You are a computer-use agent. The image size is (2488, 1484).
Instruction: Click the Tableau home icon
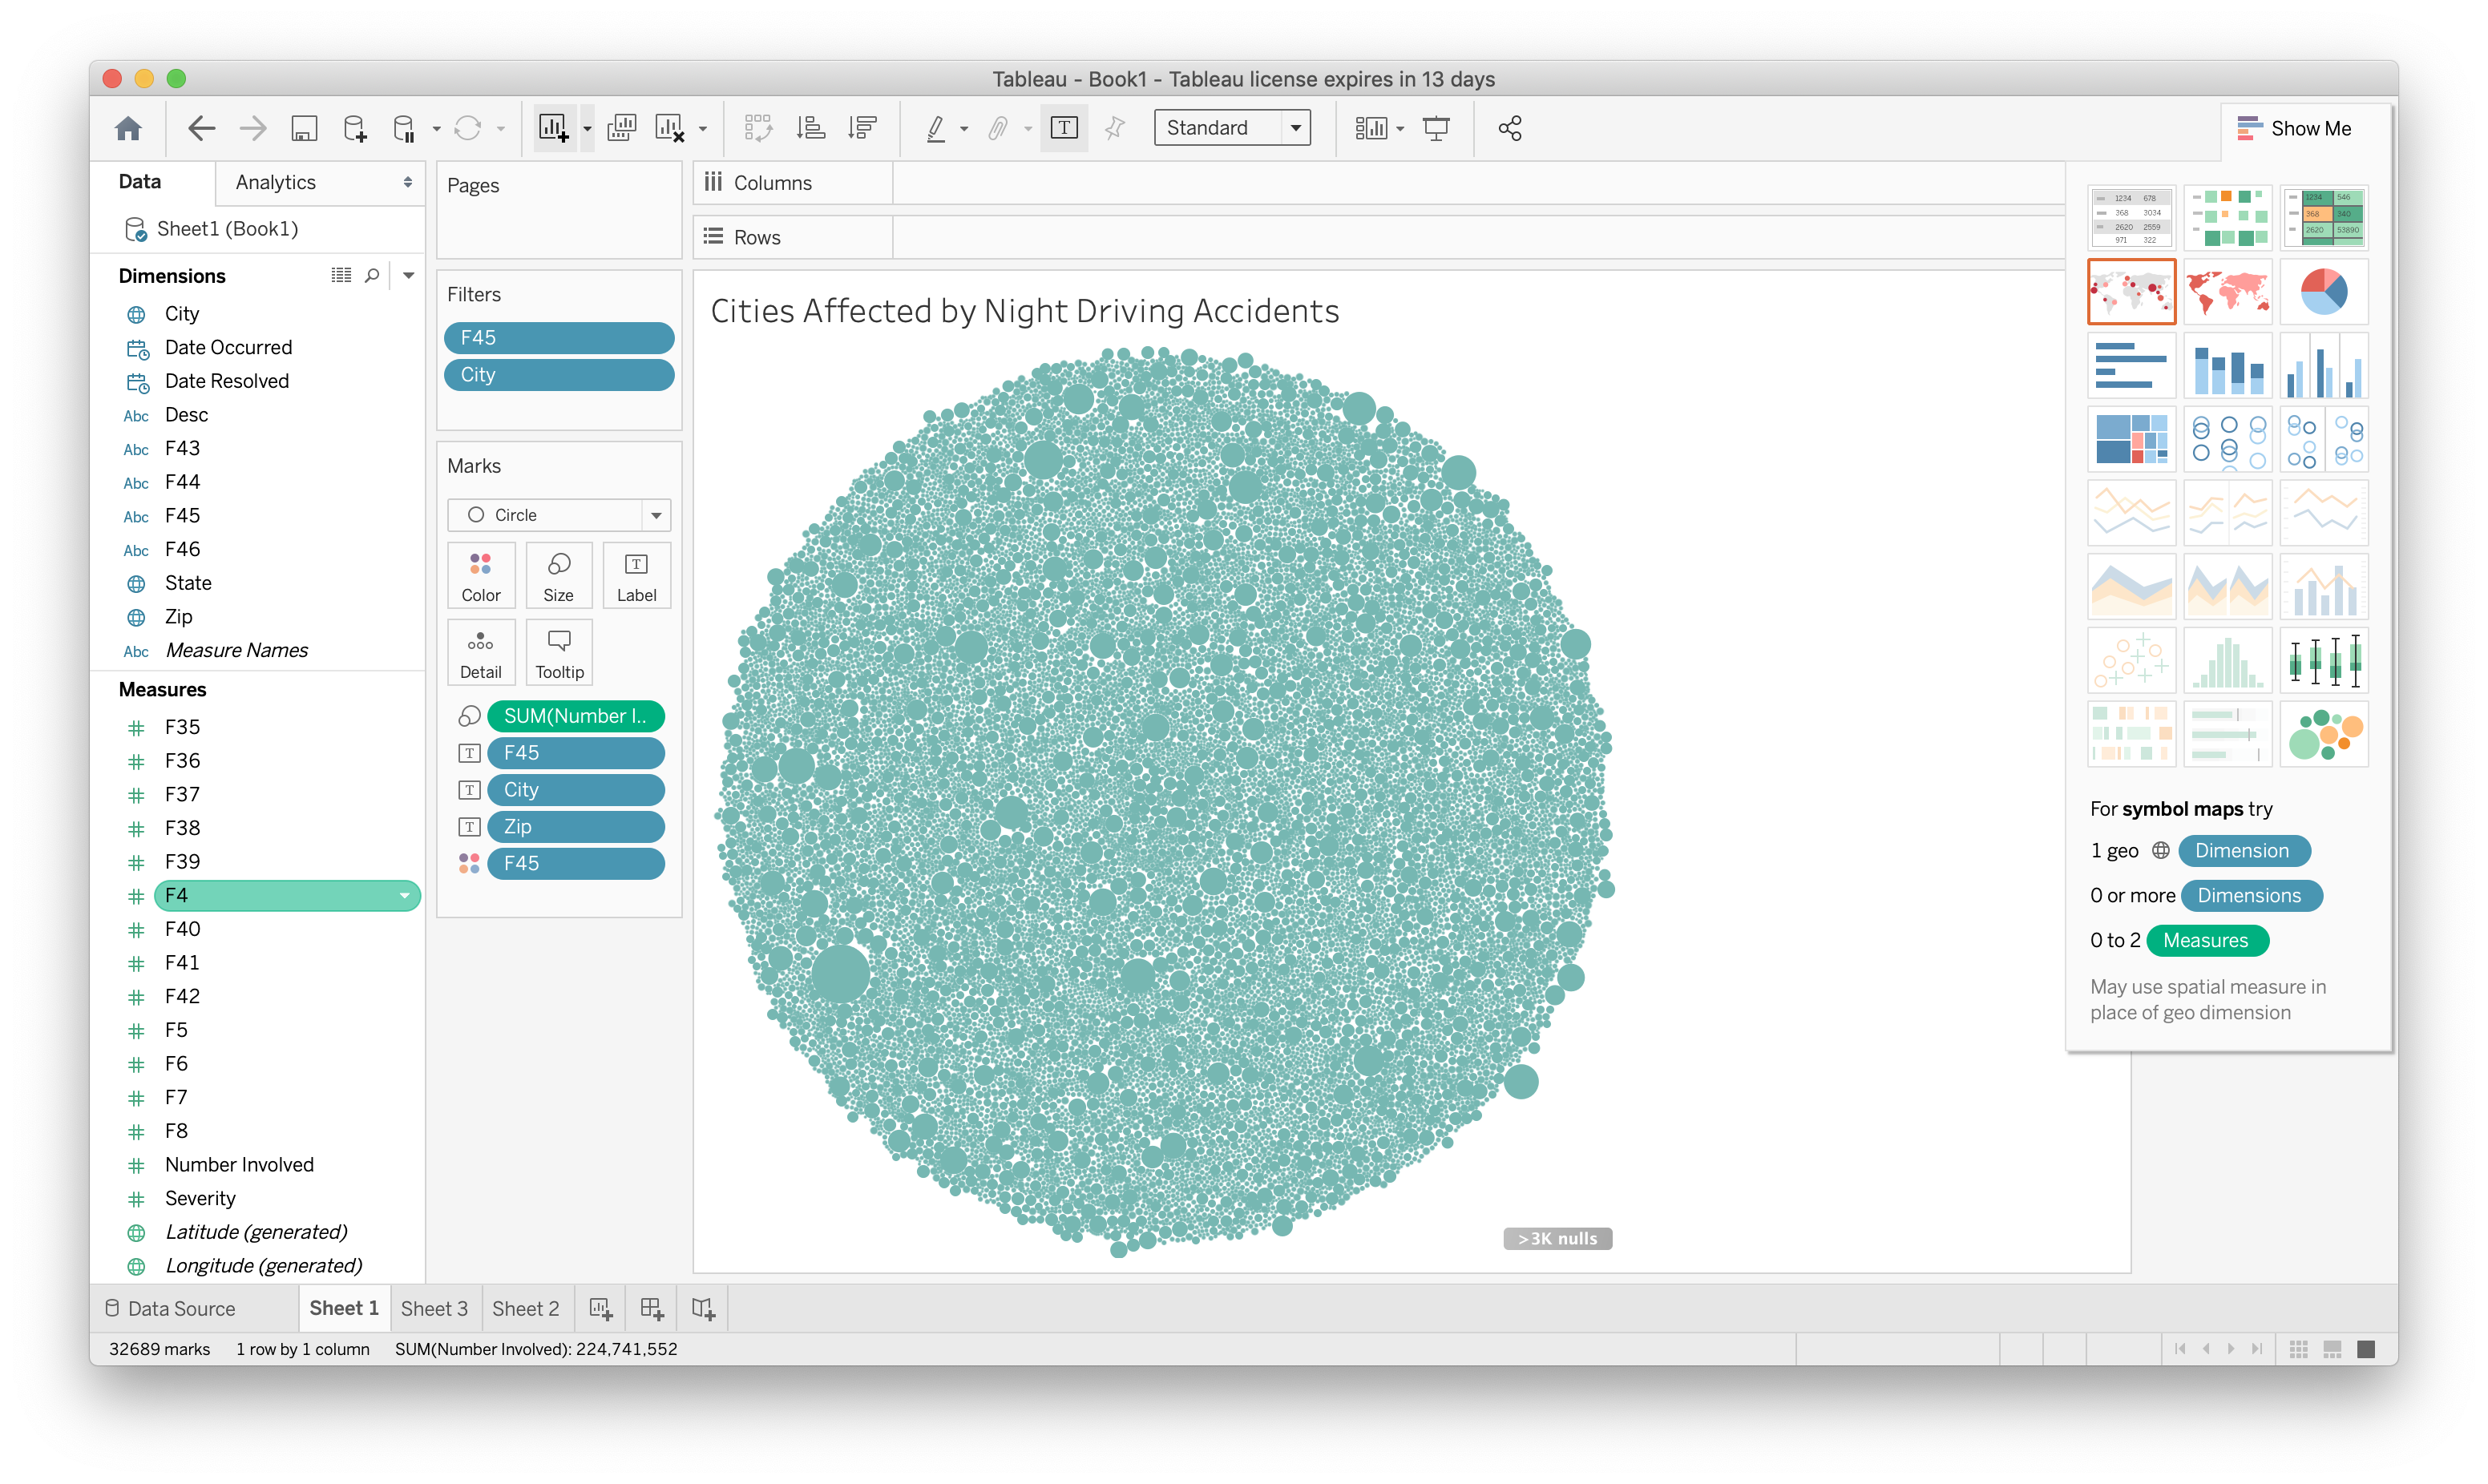coord(128,128)
